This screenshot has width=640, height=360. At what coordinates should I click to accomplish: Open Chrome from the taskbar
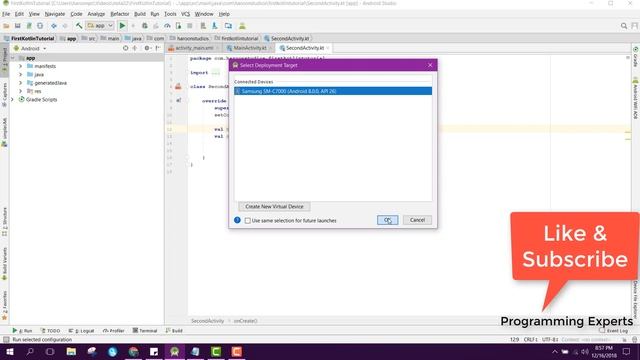pyautogui.click(x=133, y=351)
